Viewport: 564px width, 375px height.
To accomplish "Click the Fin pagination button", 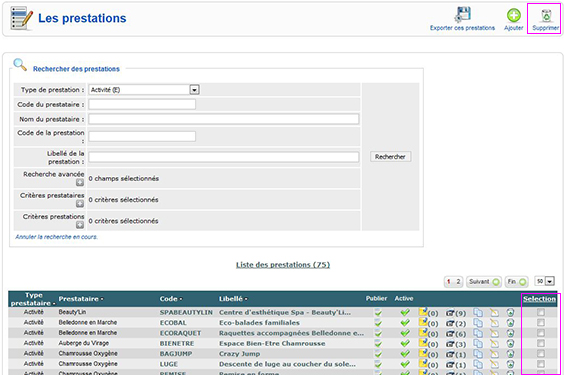I will (x=517, y=282).
